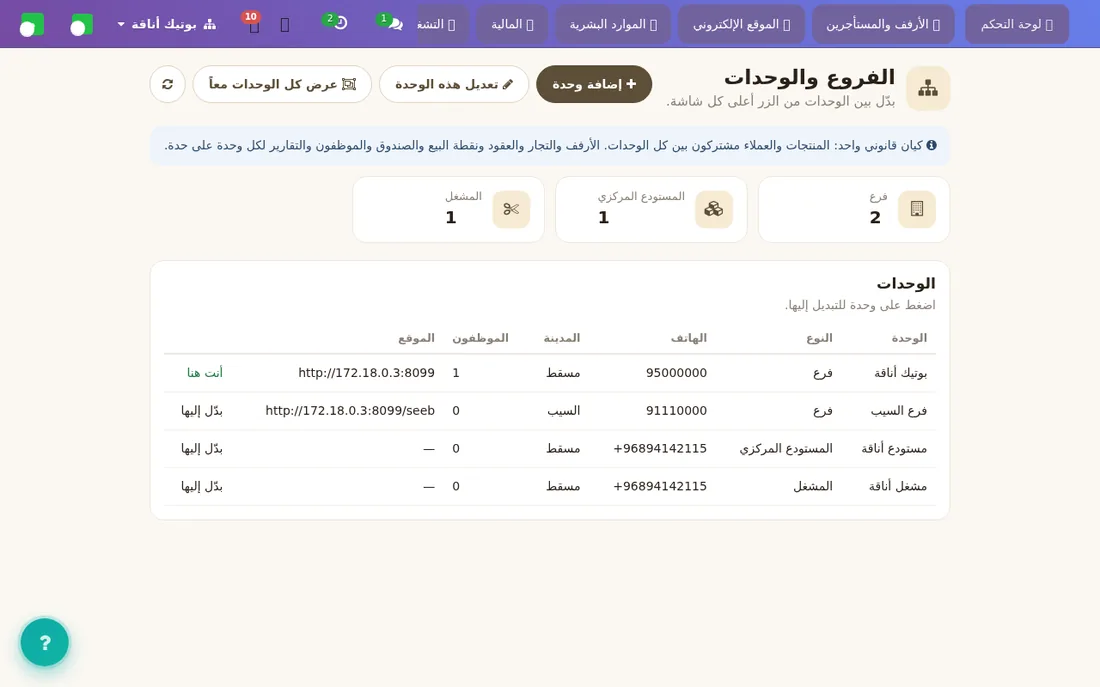
Task: Select the فرع السيب unit name
Action: pos(899,411)
